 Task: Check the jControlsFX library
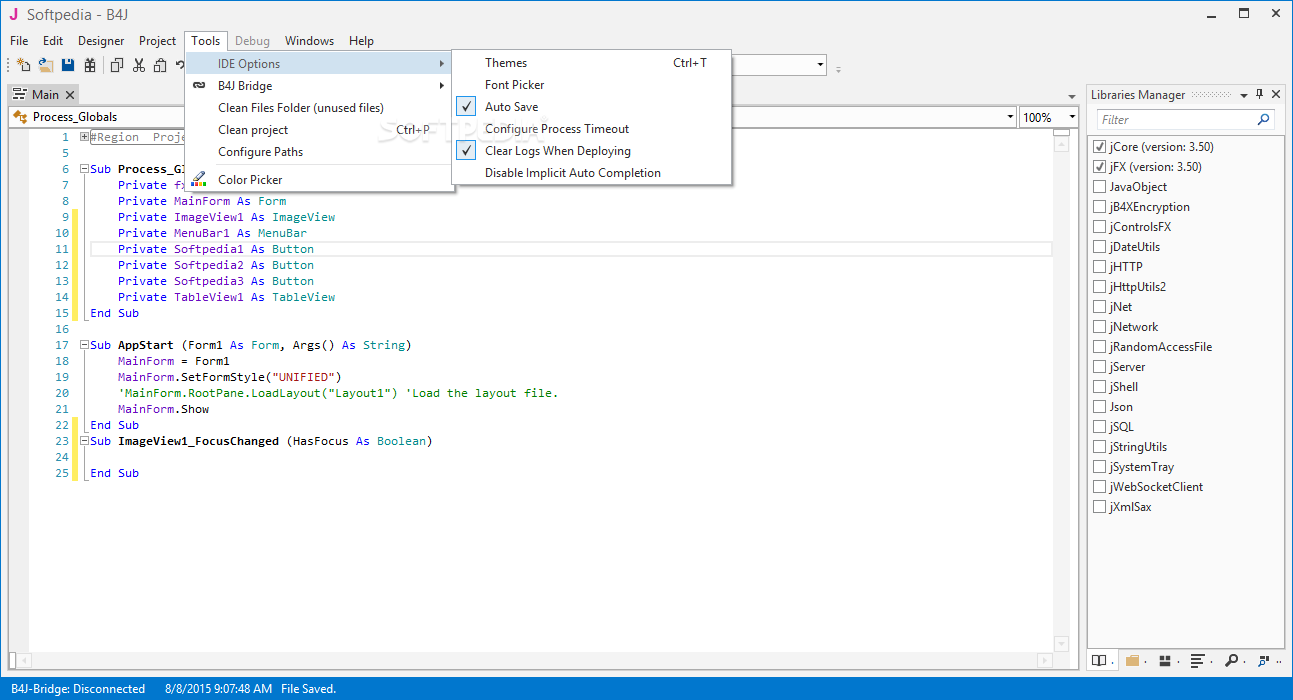point(1100,227)
